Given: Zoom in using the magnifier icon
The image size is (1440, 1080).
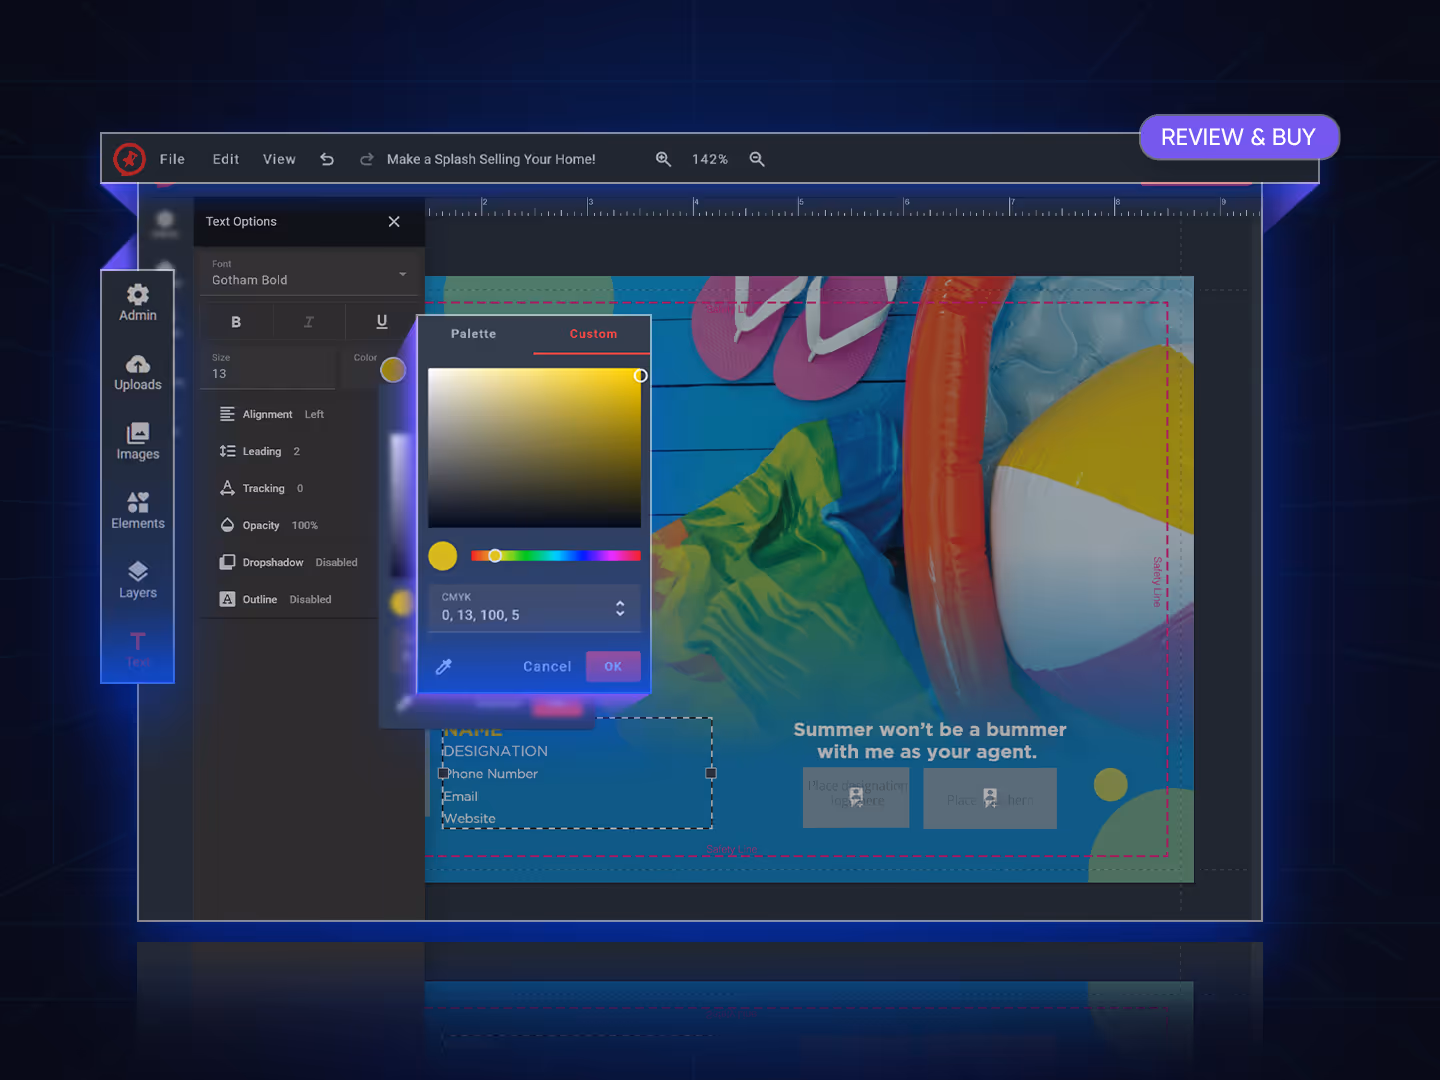Looking at the screenshot, I should click(664, 159).
